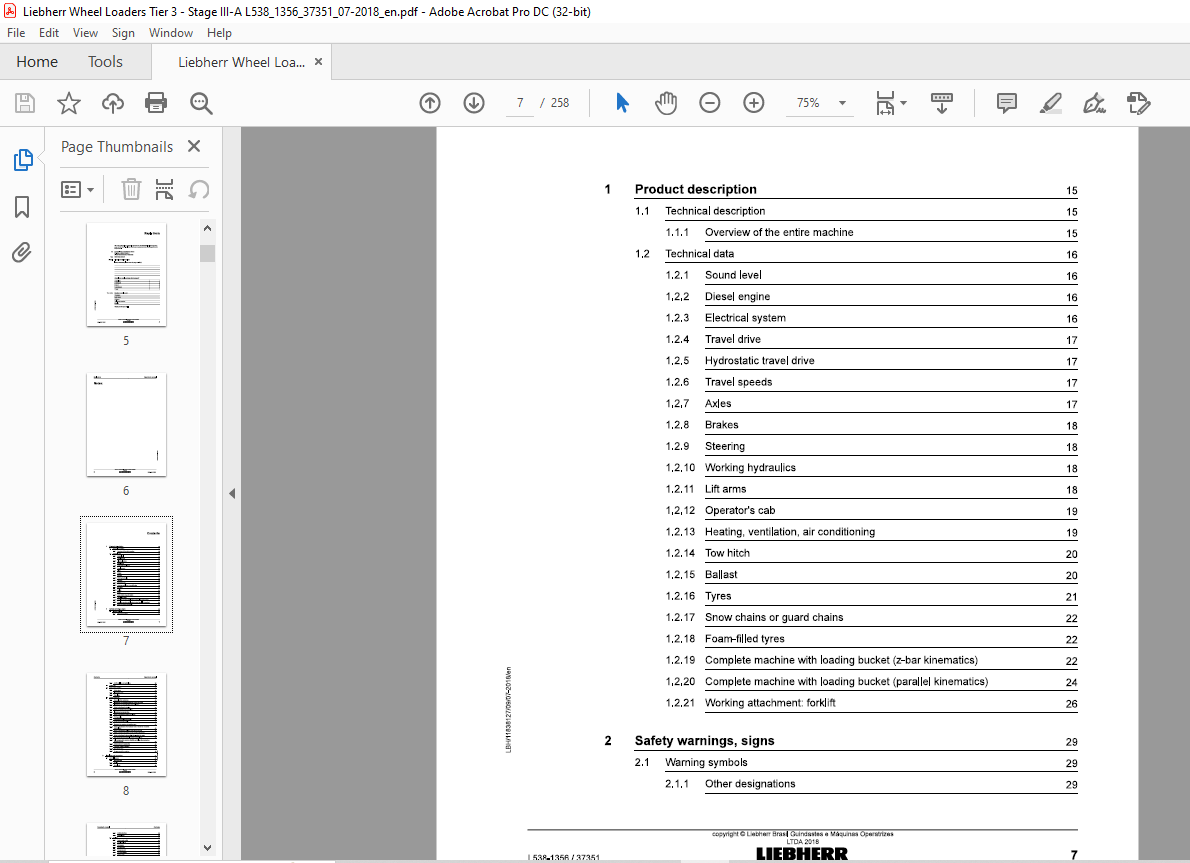Select page 7 thumbnail
The width and height of the screenshot is (1190, 863).
[x=126, y=575]
